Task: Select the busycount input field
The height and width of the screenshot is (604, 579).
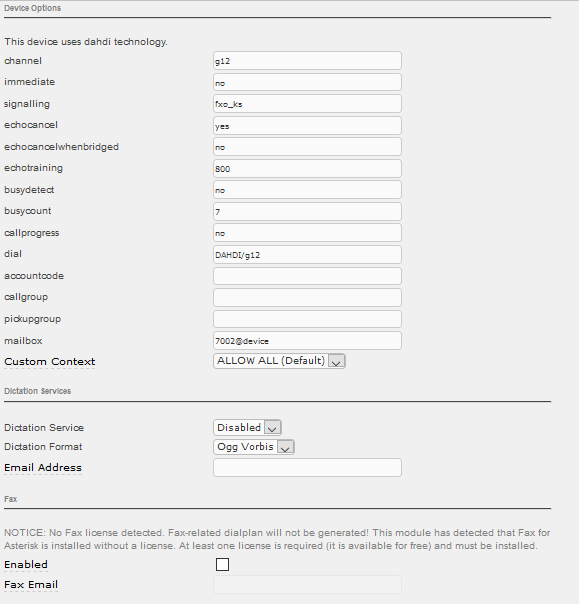Action: [x=307, y=211]
